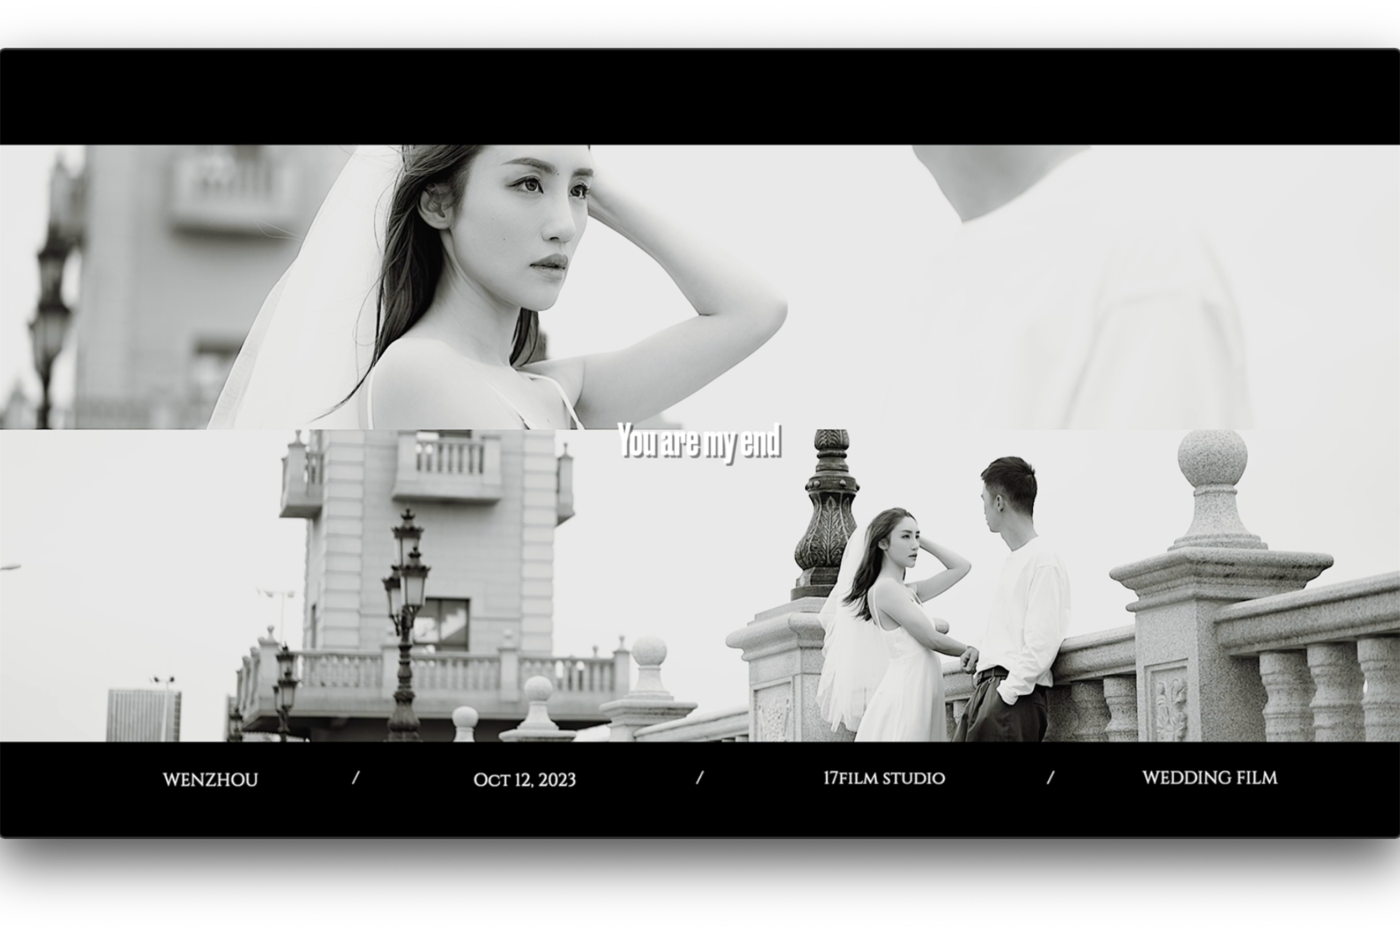The width and height of the screenshot is (1400, 933).
Task: Click the "Oct 12, 2023" date text
Action: coord(525,780)
